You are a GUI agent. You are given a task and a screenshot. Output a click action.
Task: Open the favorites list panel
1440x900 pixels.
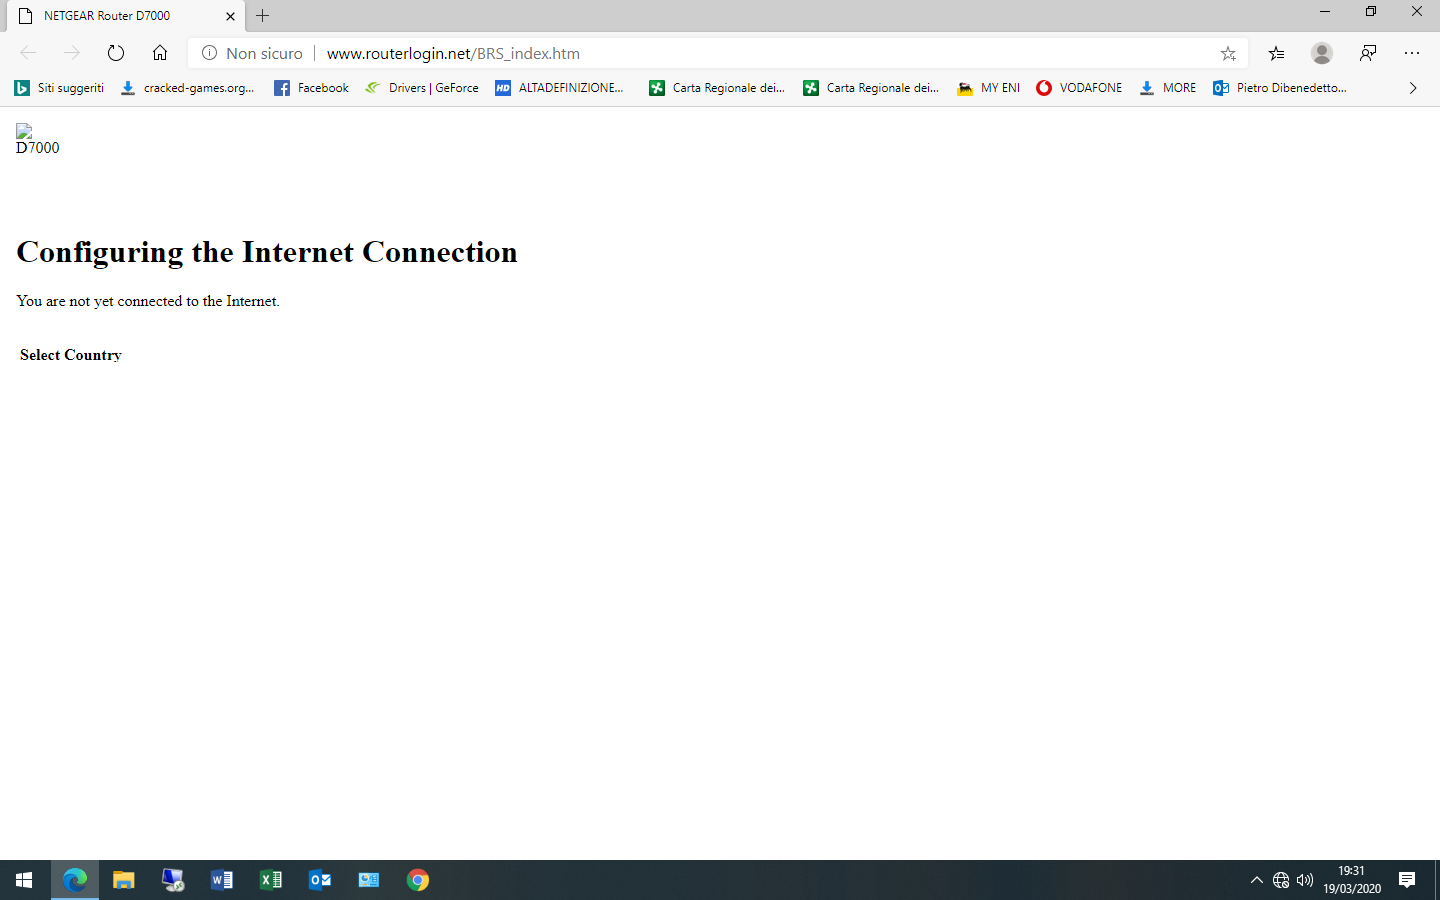1276,53
